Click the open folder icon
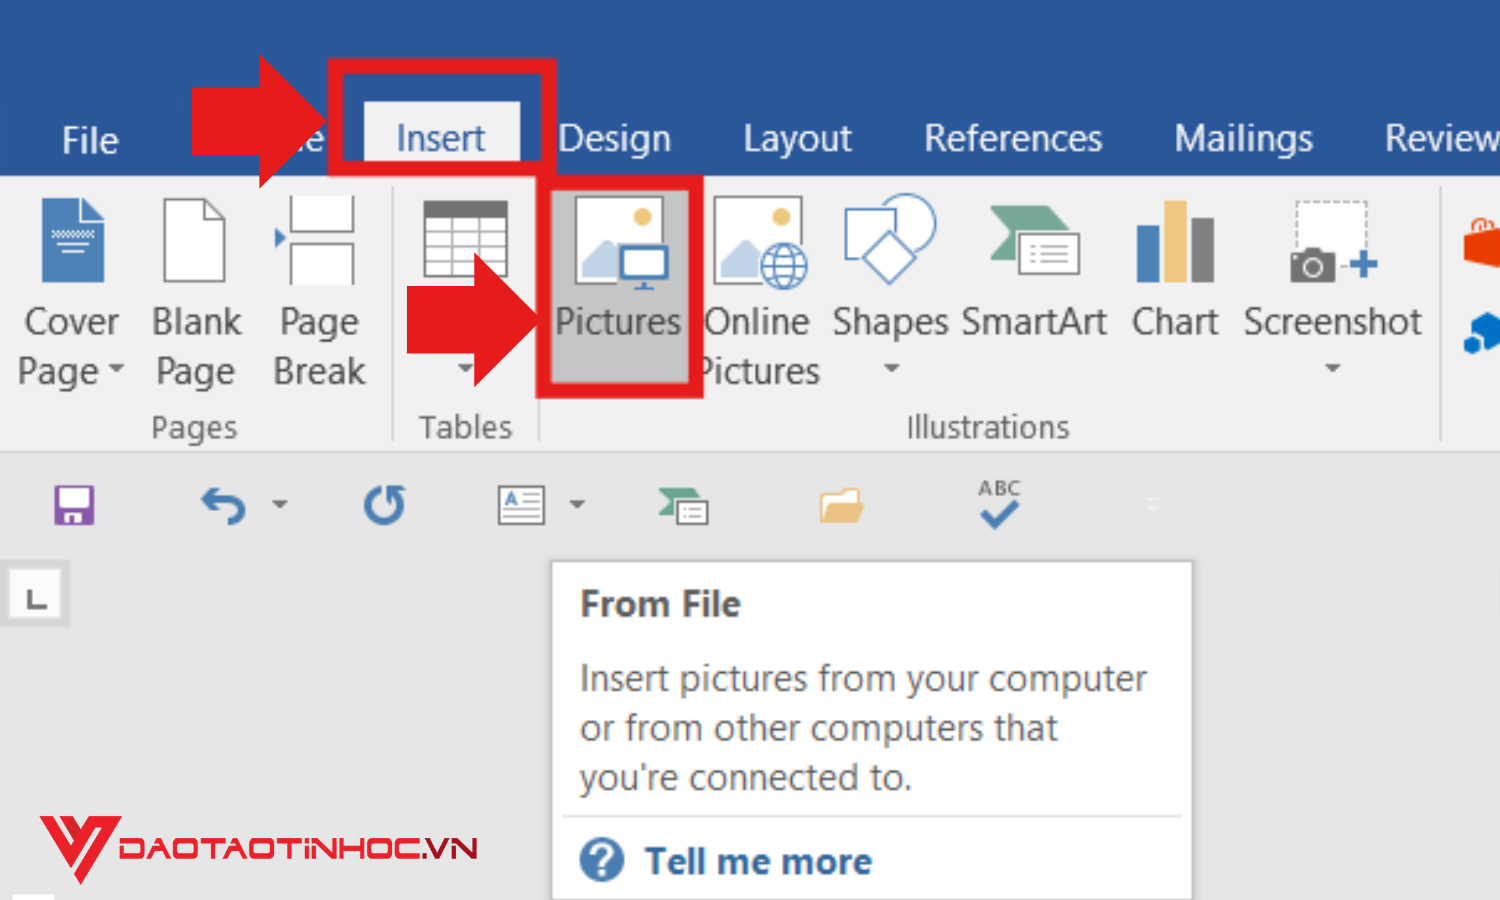Viewport: 1500px width, 900px height. point(841,505)
